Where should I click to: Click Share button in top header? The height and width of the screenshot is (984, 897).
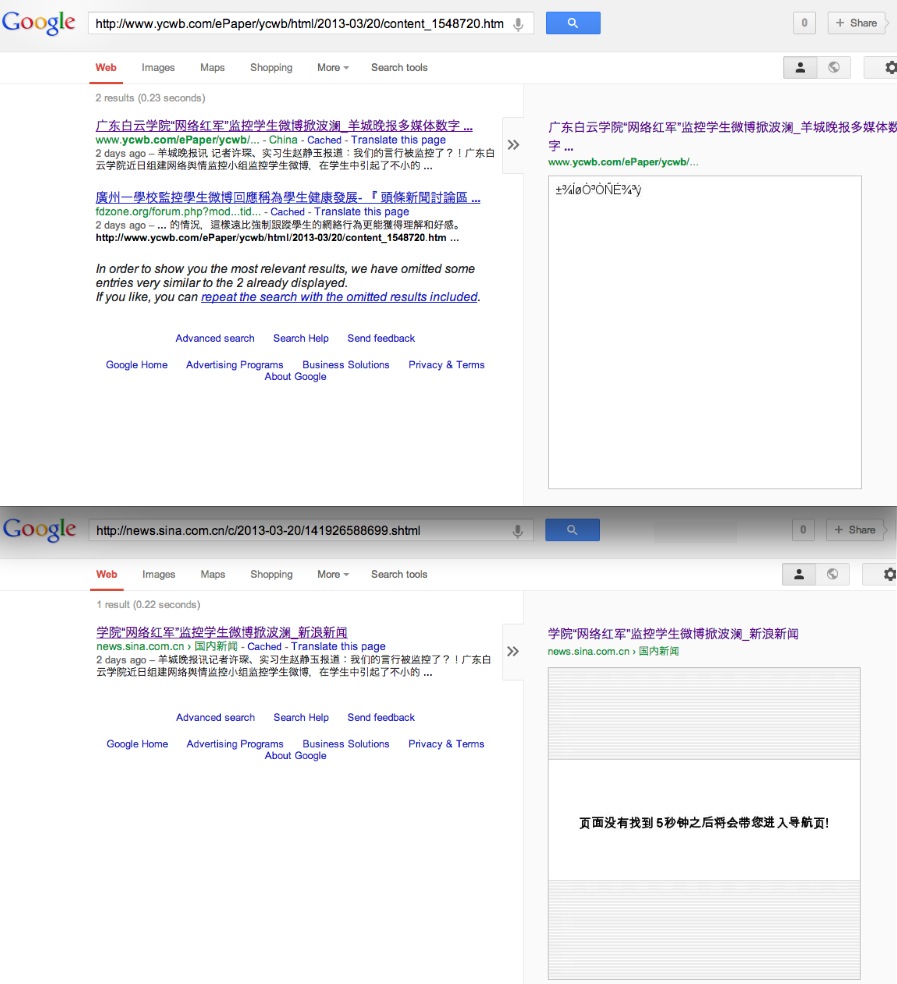click(x=856, y=23)
